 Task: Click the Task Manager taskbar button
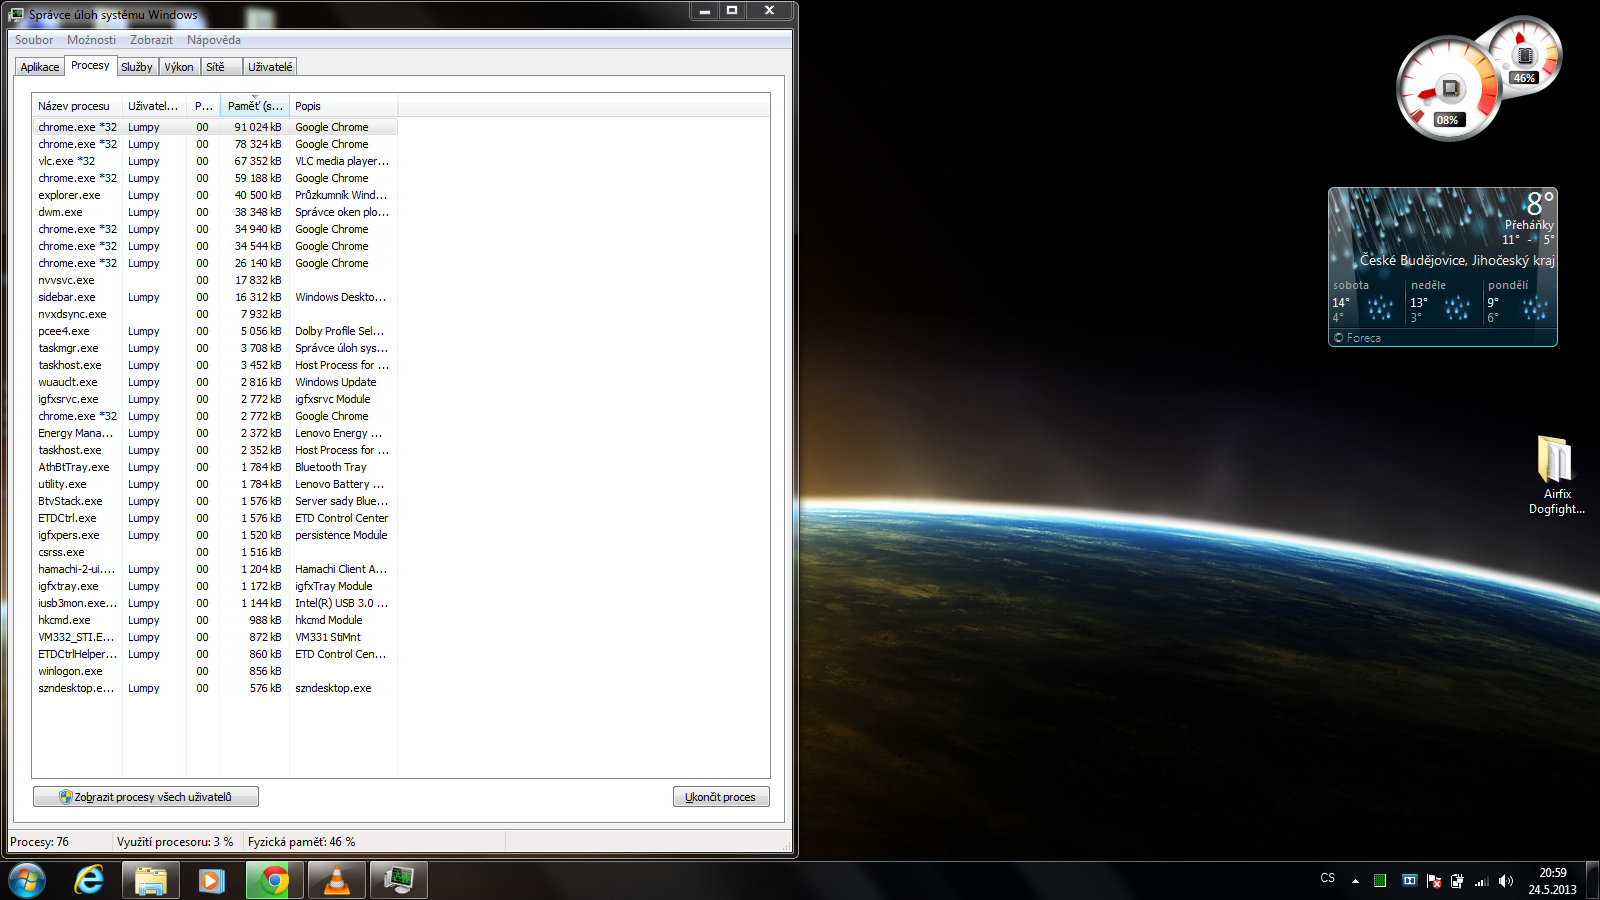coord(399,880)
